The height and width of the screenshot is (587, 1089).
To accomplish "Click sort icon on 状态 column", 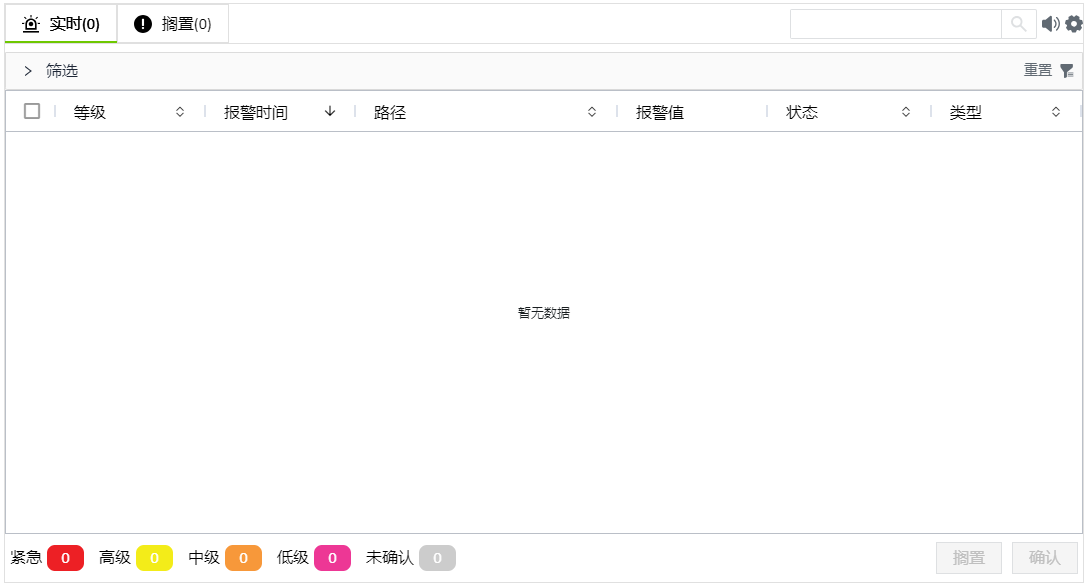I will coord(906,112).
